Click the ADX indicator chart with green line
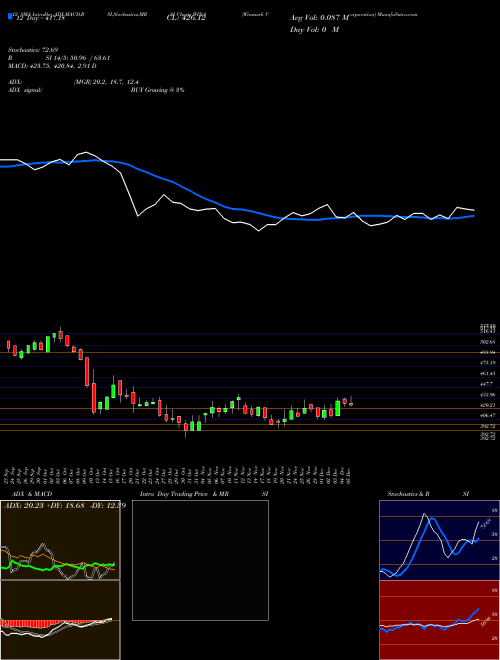Viewport: 500px width, 660px height. (x=60, y=540)
